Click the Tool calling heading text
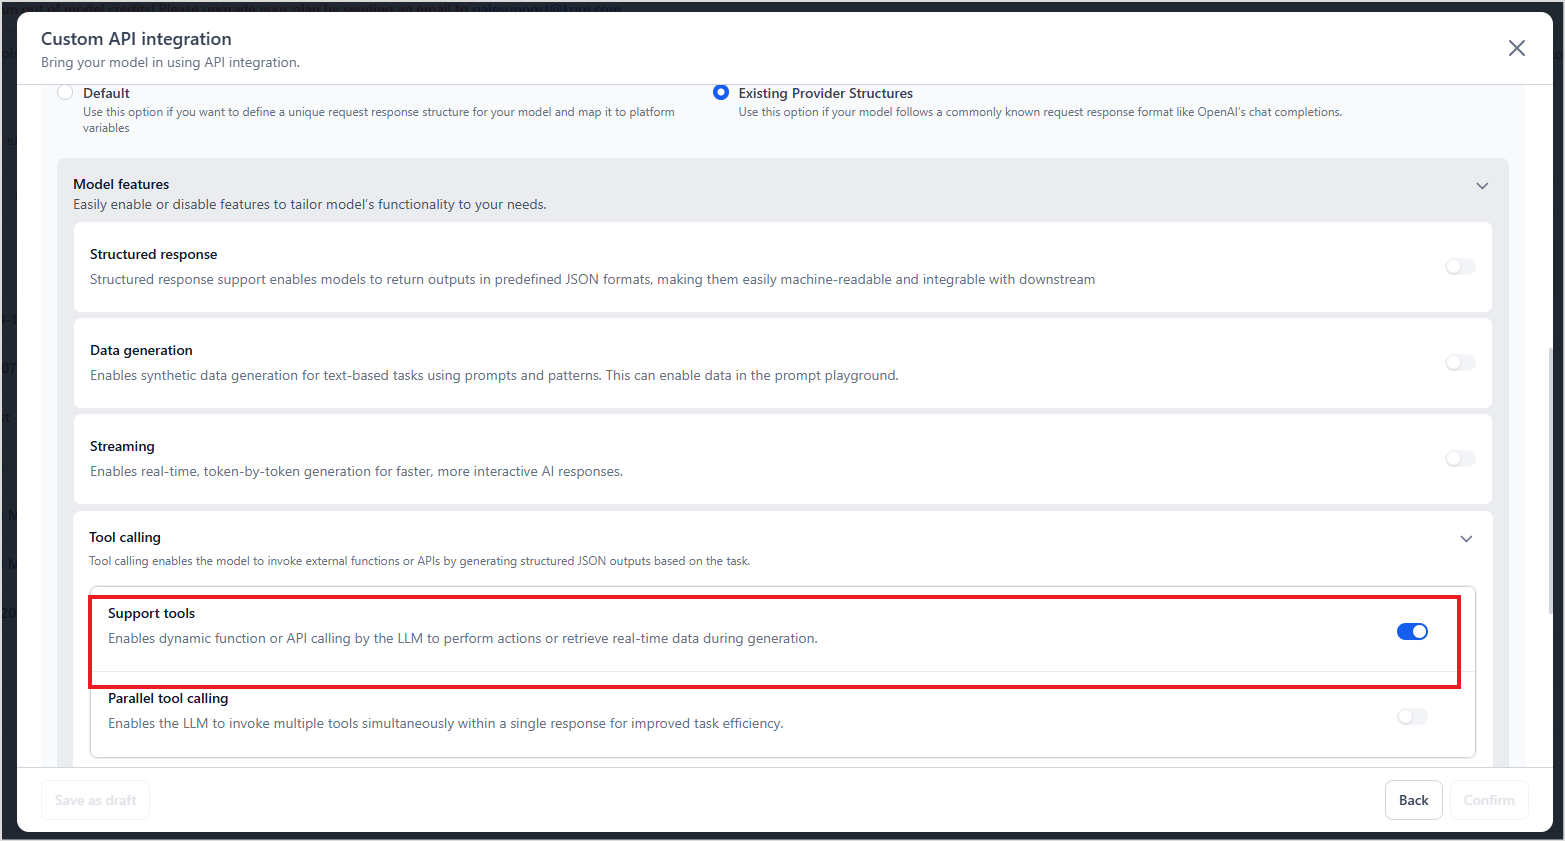The image size is (1565, 841). click(125, 537)
